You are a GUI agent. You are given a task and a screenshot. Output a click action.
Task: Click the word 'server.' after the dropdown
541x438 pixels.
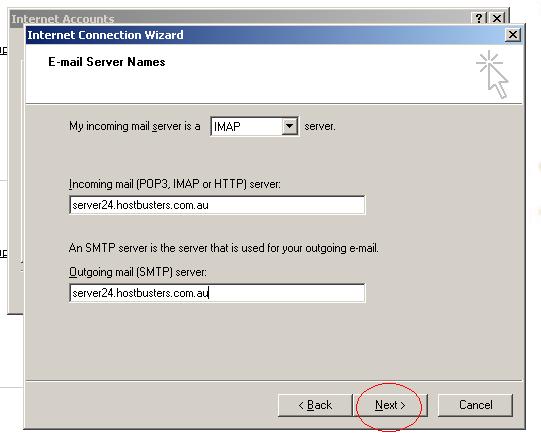tap(319, 126)
